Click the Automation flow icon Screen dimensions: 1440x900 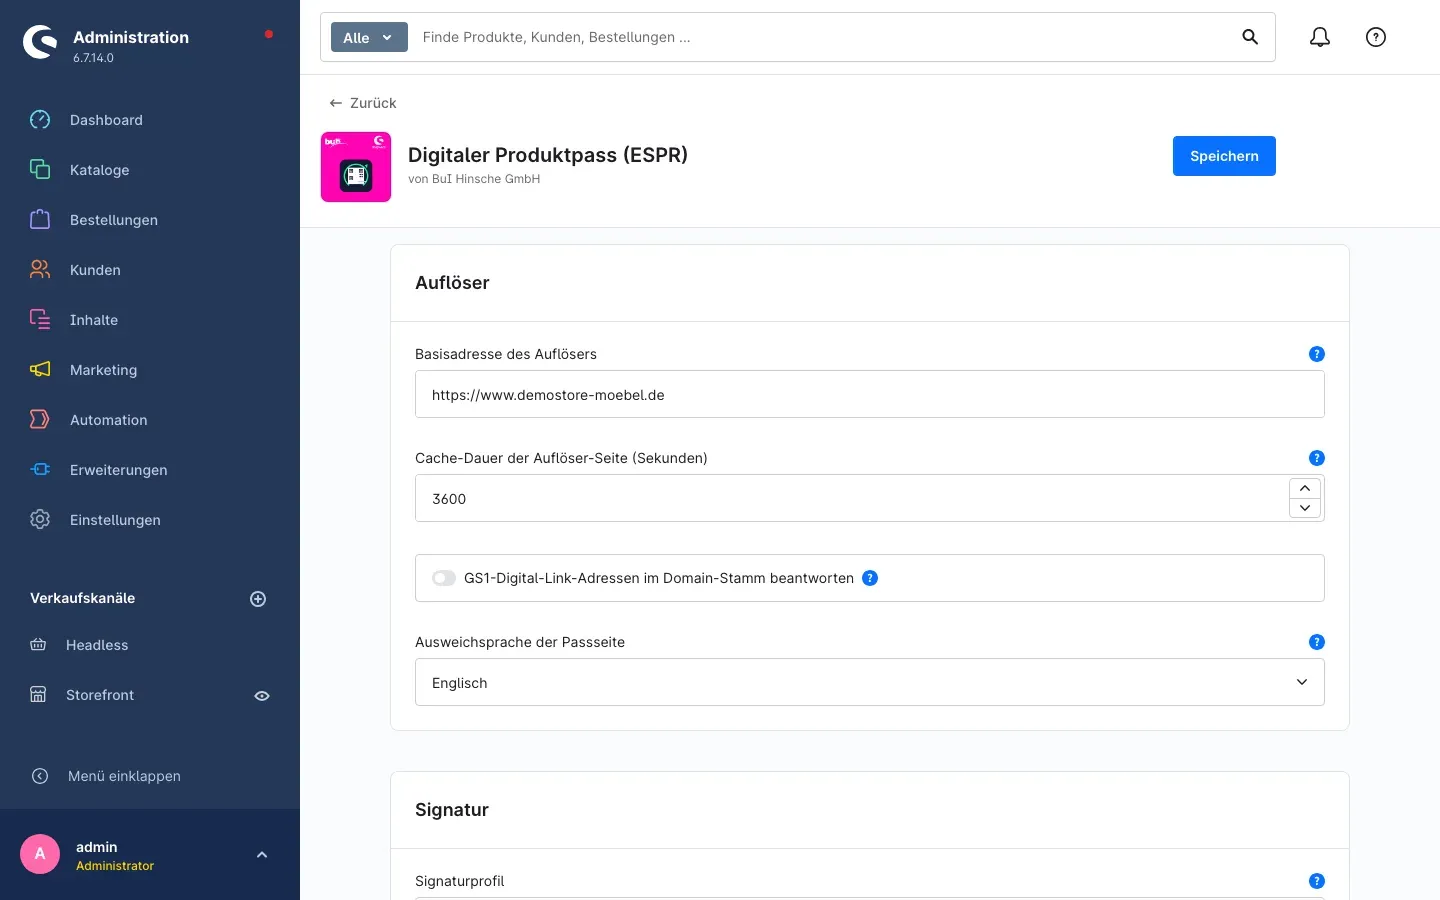[40, 420]
